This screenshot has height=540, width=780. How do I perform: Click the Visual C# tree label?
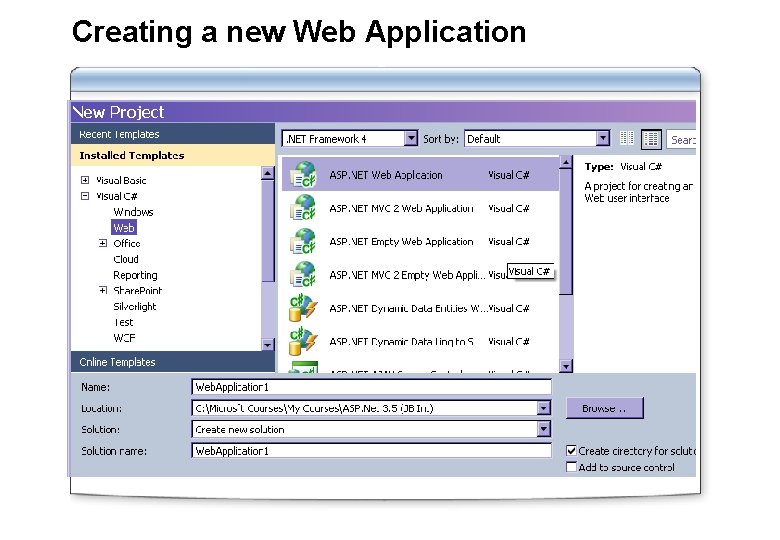(x=116, y=196)
